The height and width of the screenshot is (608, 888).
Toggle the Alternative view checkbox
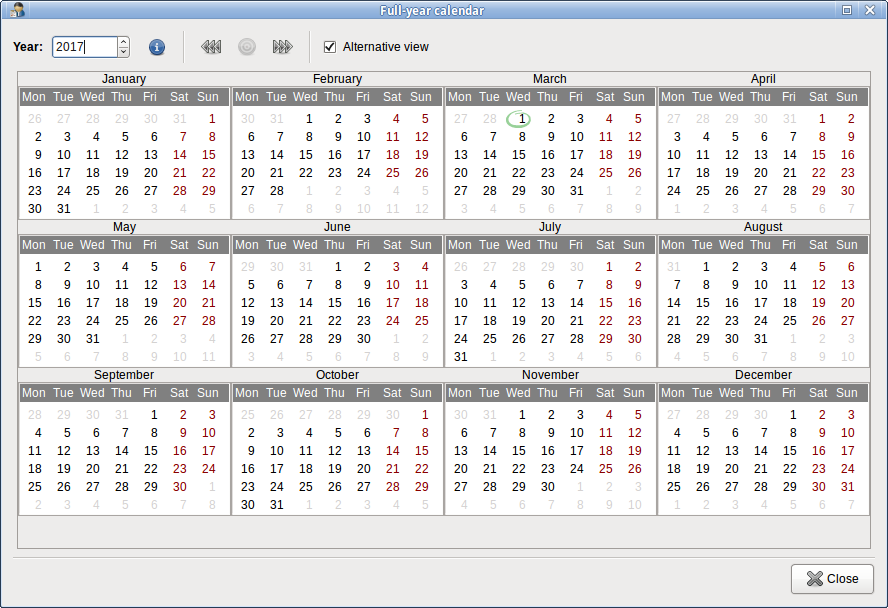click(330, 47)
